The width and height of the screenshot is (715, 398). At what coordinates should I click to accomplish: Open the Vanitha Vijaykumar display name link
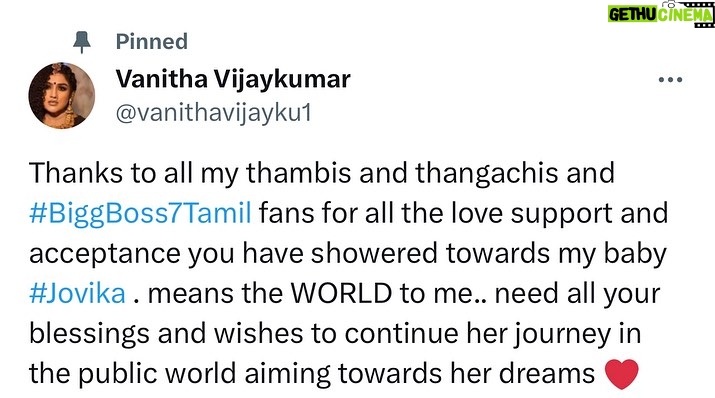pos(233,79)
